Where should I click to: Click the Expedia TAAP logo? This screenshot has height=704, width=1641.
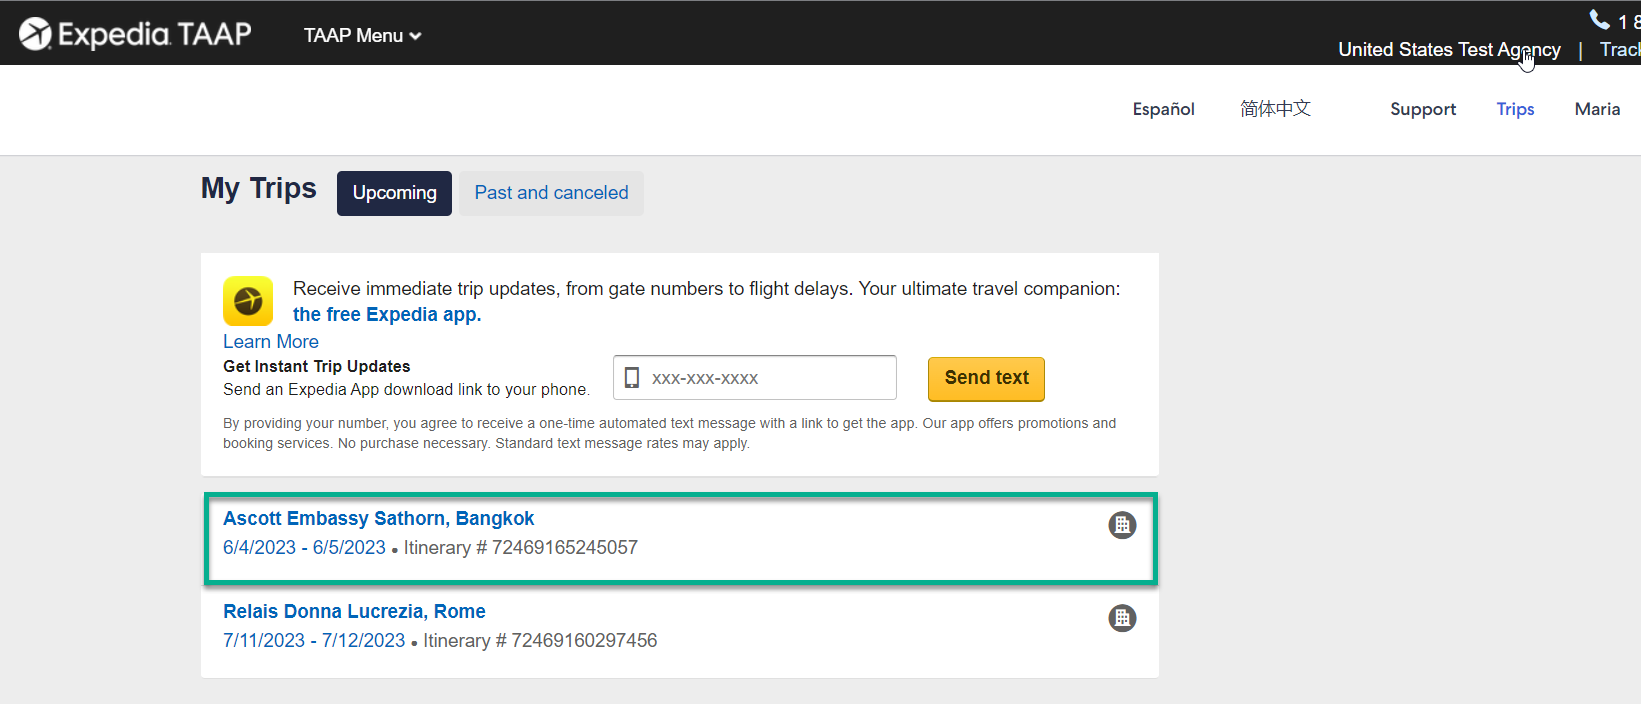pyautogui.click(x=135, y=34)
